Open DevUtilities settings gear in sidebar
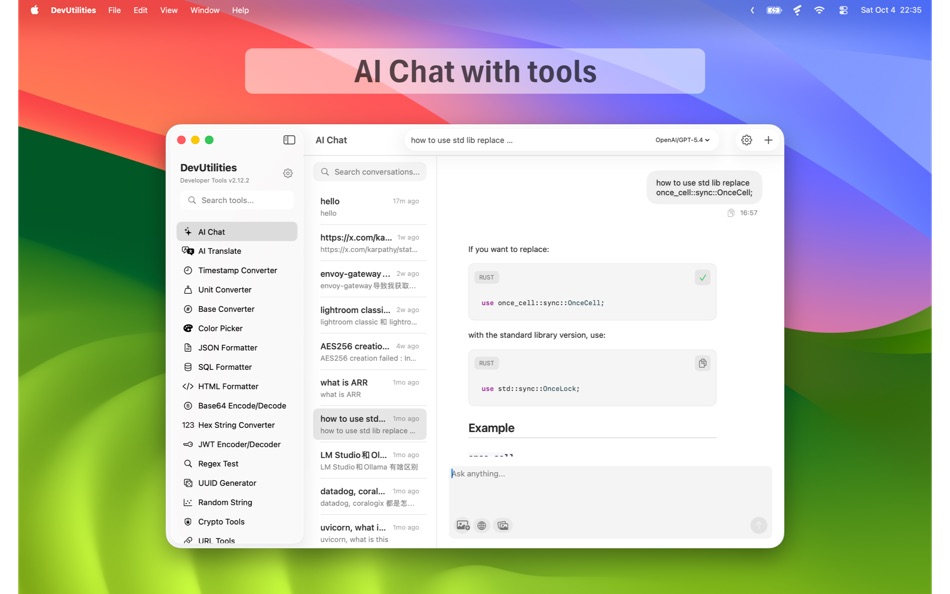Image resolution: width=950 pixels, height=594 pixels. point(288,173)
